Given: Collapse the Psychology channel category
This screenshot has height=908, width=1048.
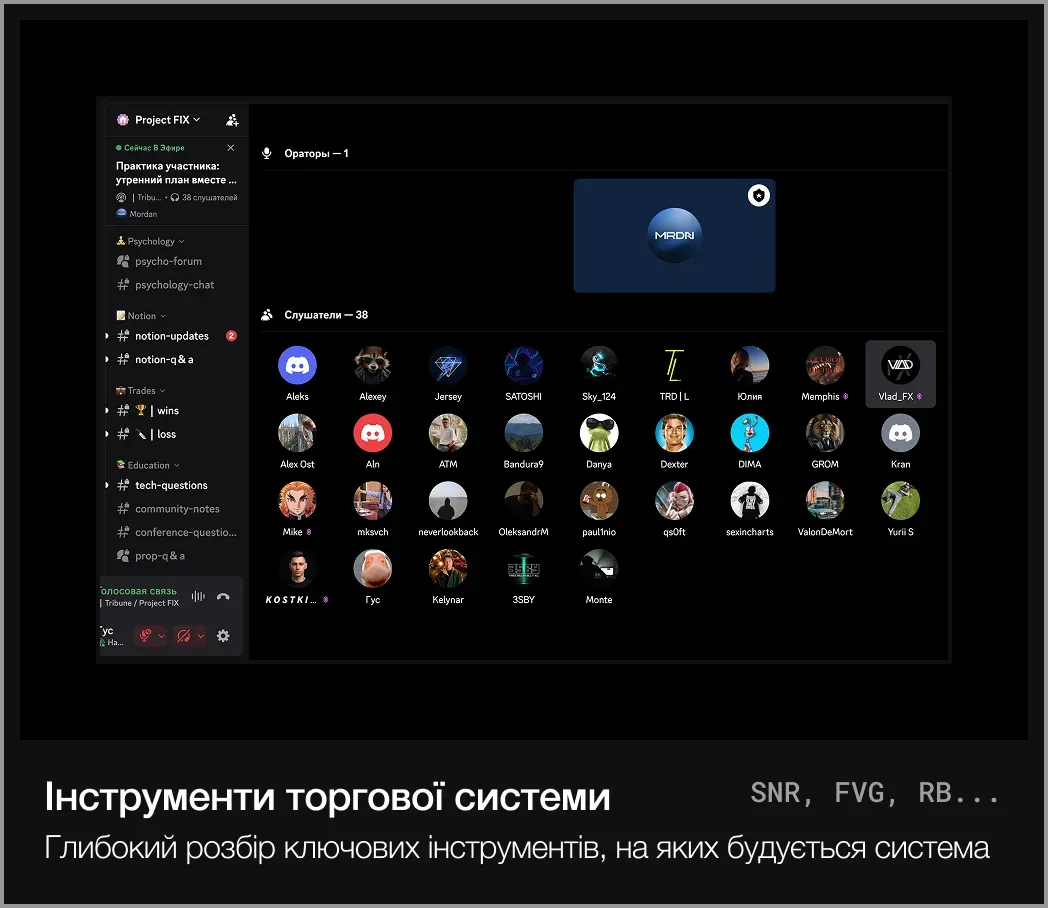Looking at the screenshot, I should pos(151,241).
